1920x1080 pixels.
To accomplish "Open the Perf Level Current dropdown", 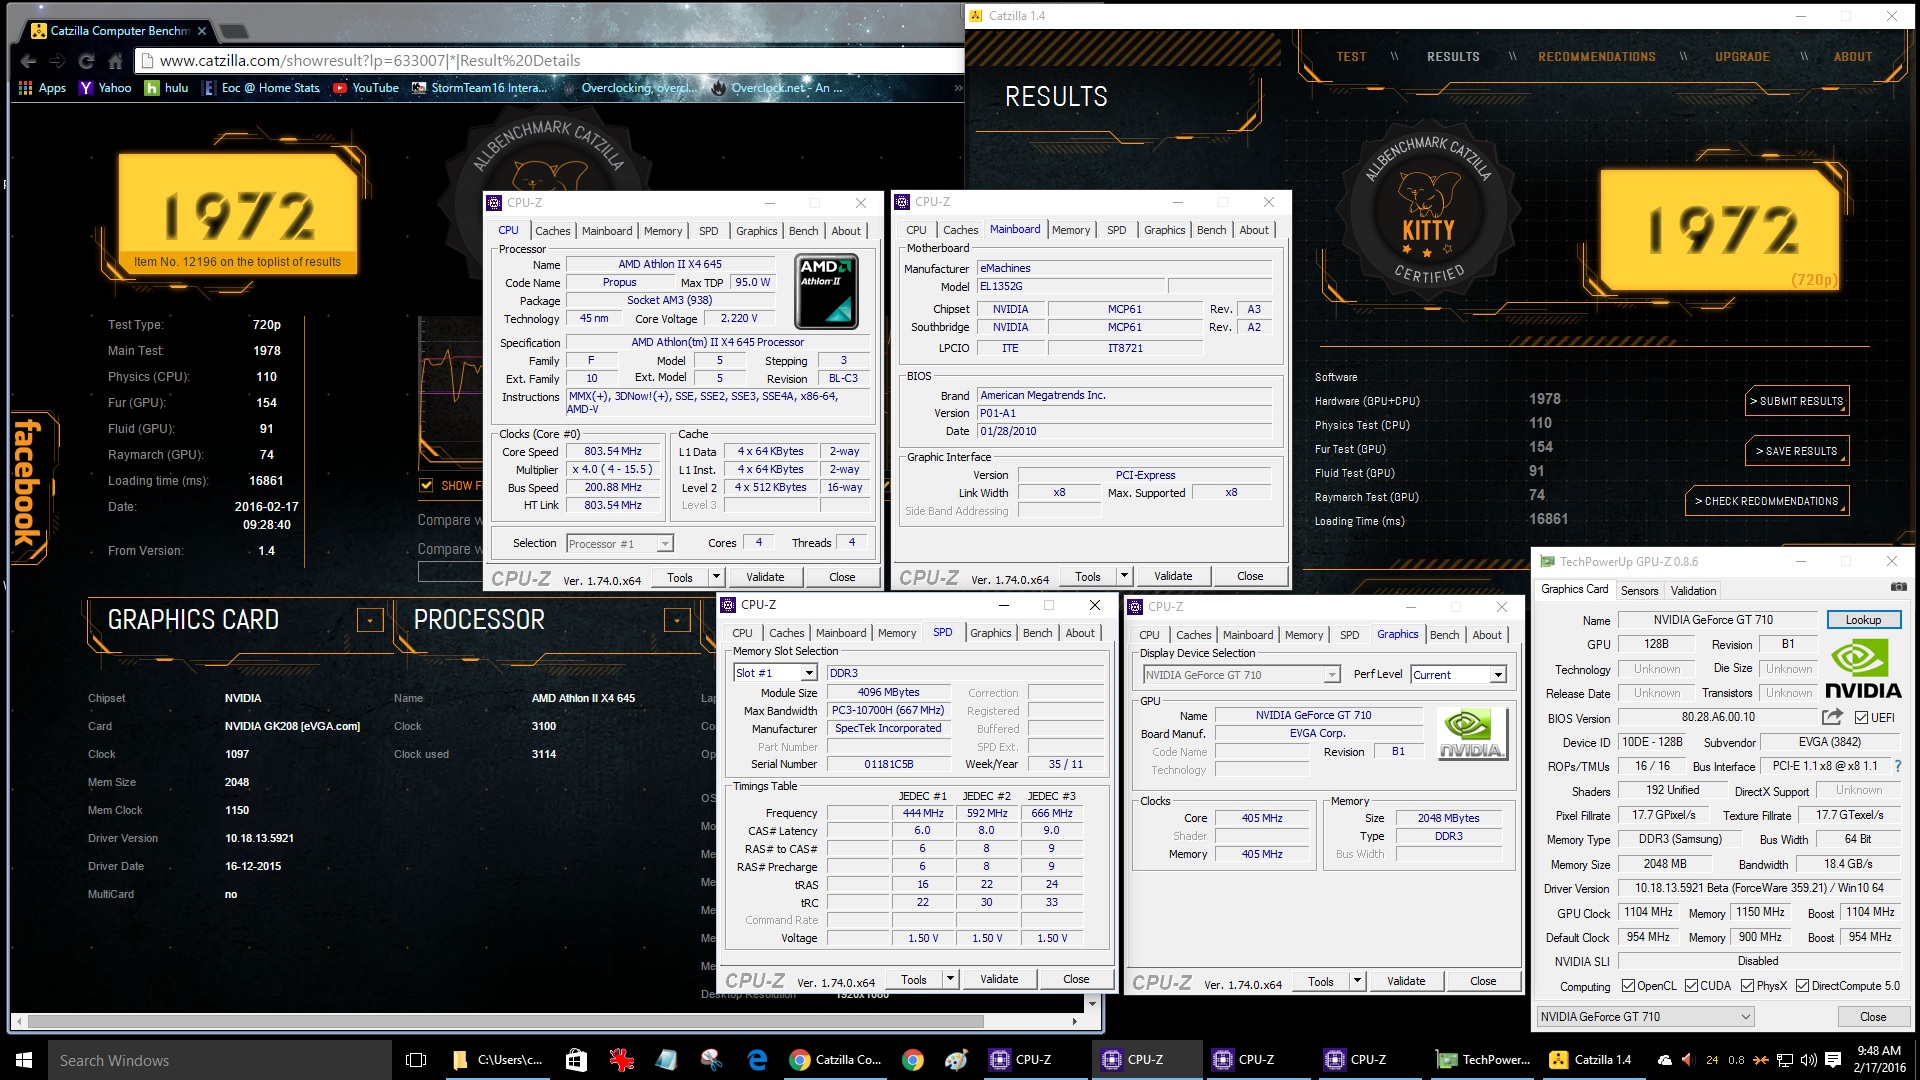I will 1458,675.
